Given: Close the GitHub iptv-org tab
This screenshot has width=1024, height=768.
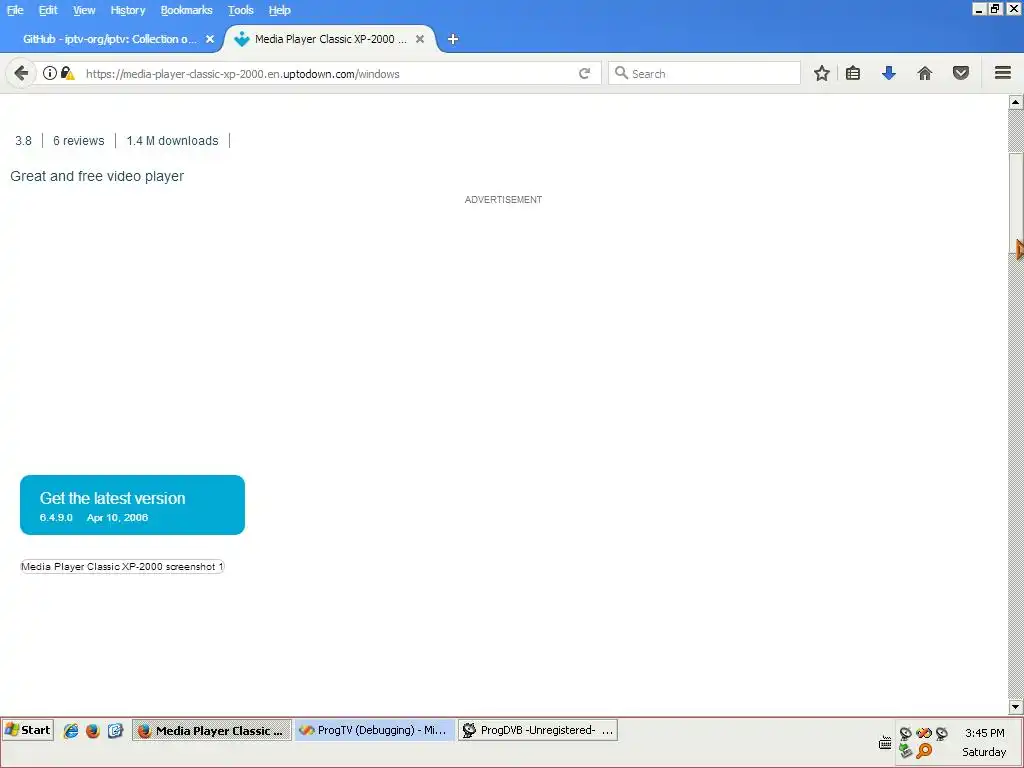Looking at the screenshot, I should pos(210,39).
